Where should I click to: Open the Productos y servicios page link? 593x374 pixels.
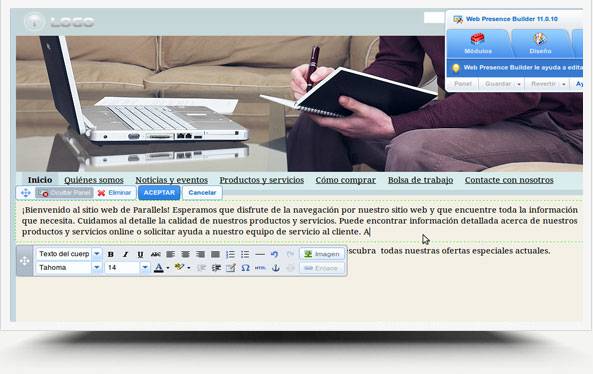262,180
